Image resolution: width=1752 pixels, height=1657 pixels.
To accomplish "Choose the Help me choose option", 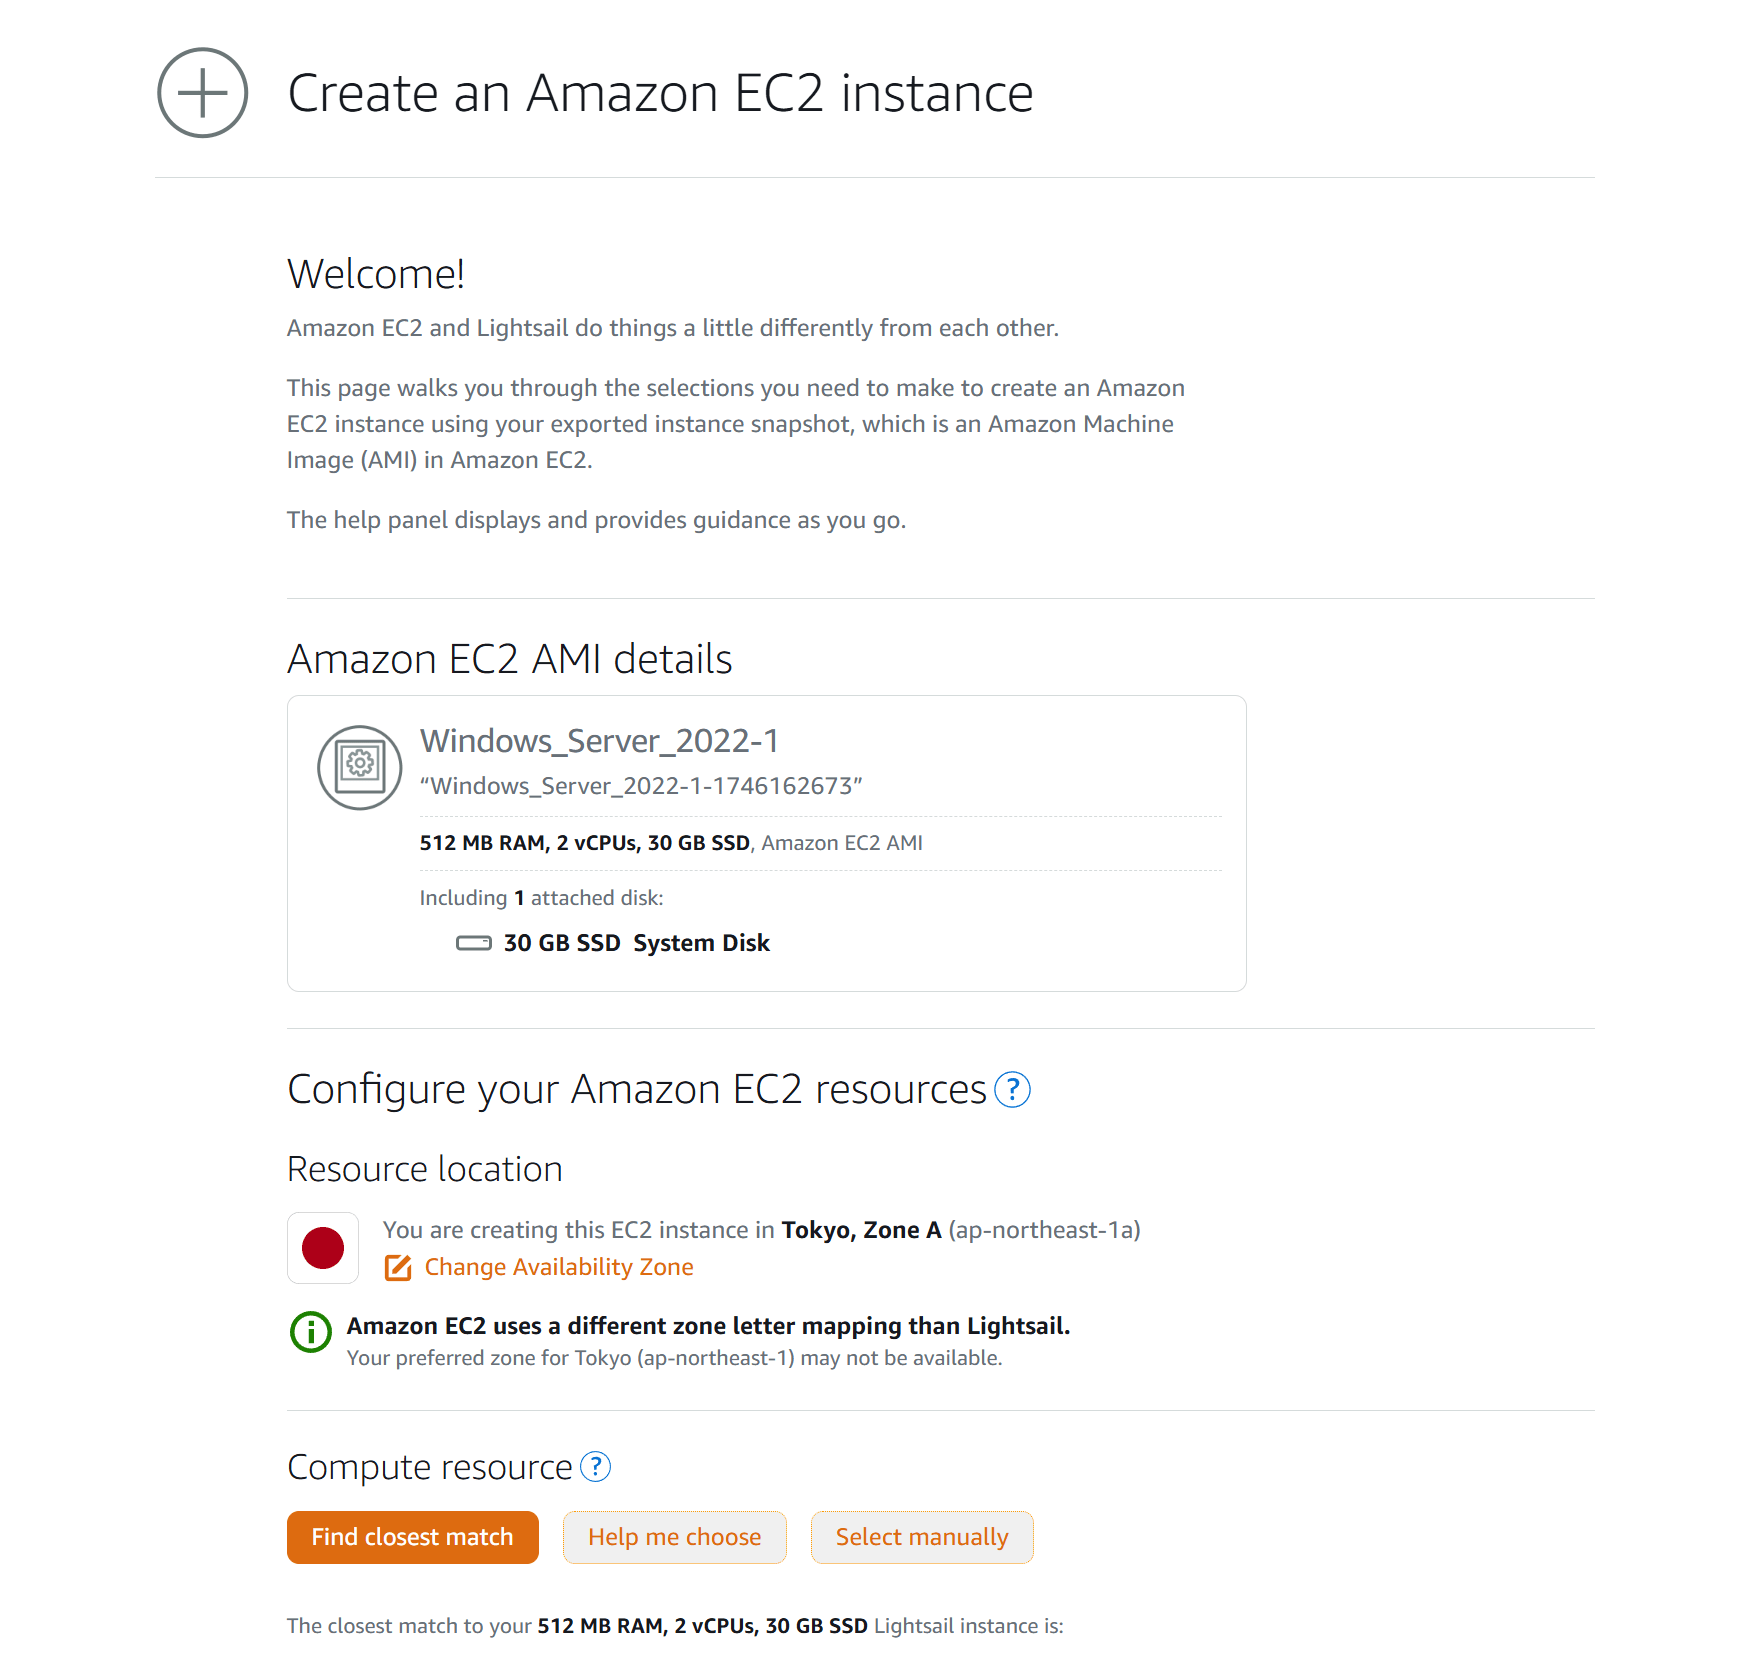I will point(675,1537).
